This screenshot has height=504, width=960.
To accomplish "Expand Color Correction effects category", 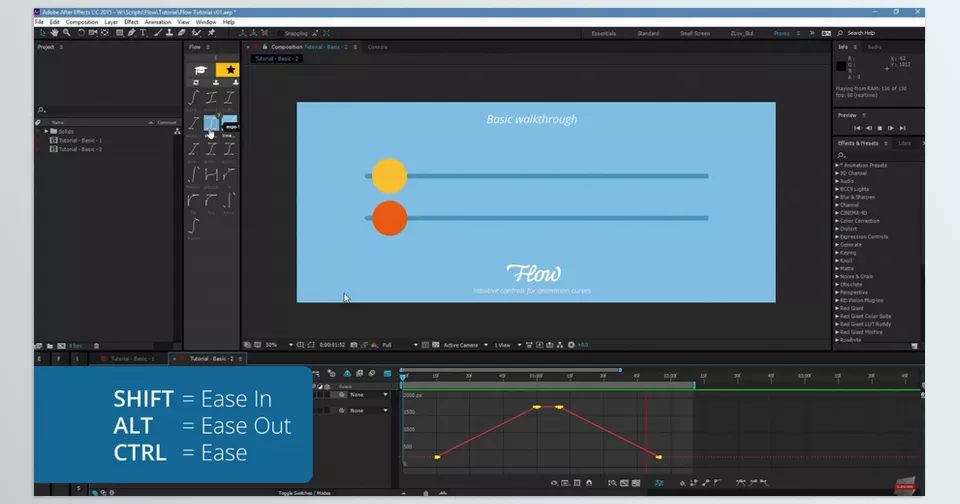I will (x=837, y=221).
